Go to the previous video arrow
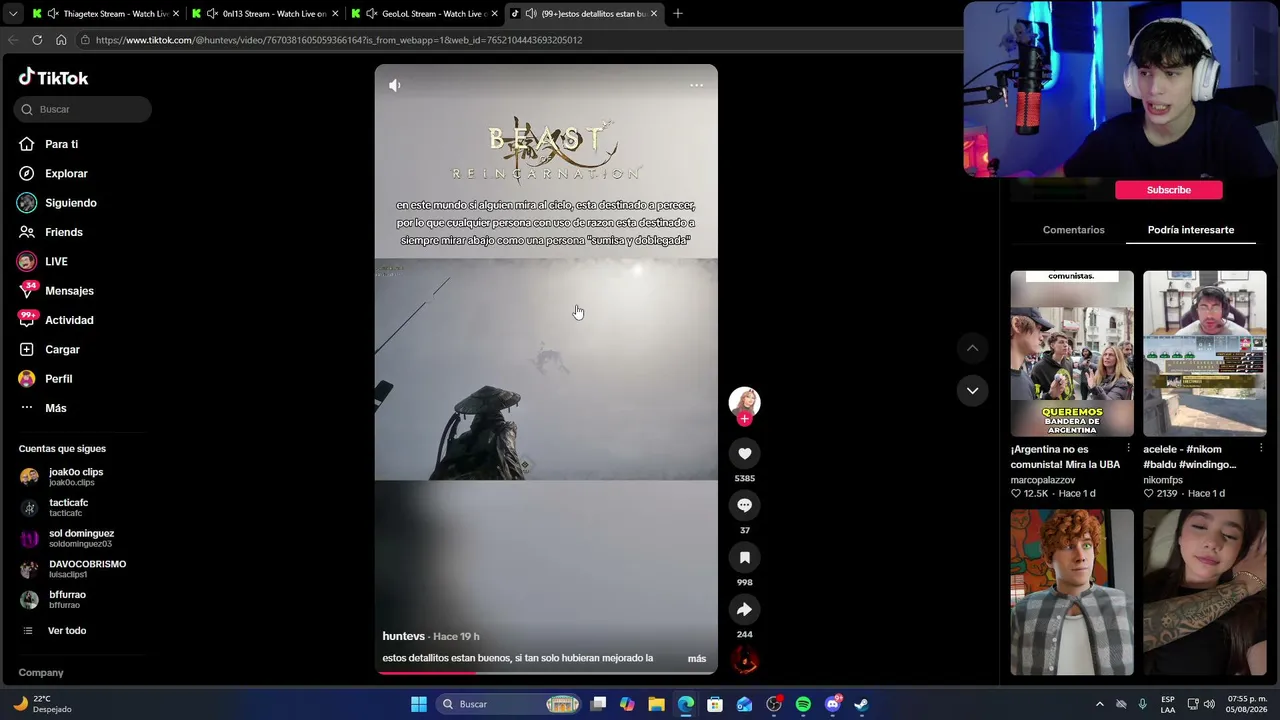This screenshot has width=1280, height=720. (x=972, y=348)
